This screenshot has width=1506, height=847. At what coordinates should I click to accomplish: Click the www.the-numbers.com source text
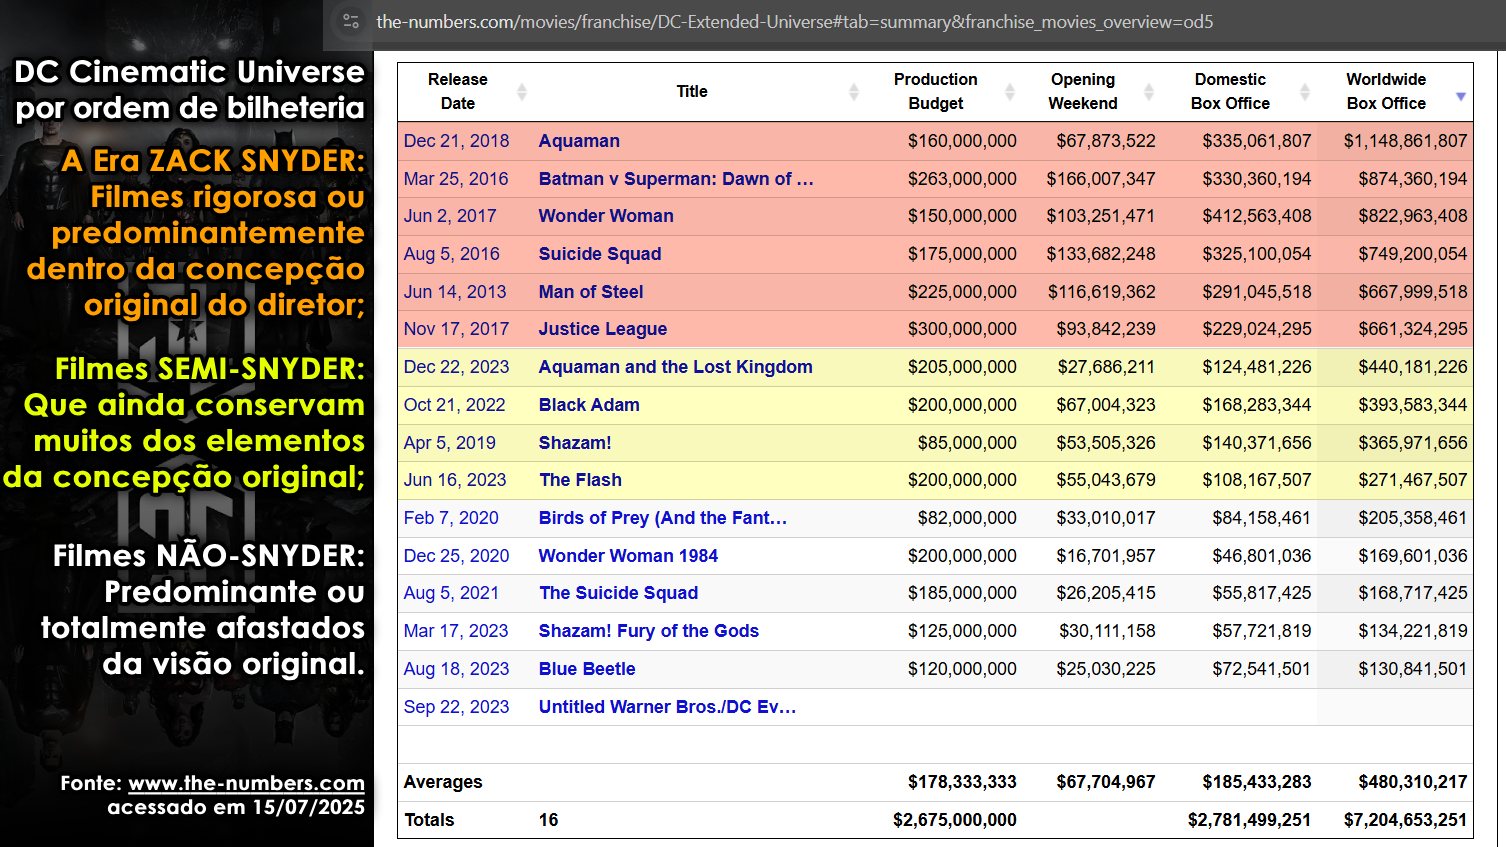246,783
